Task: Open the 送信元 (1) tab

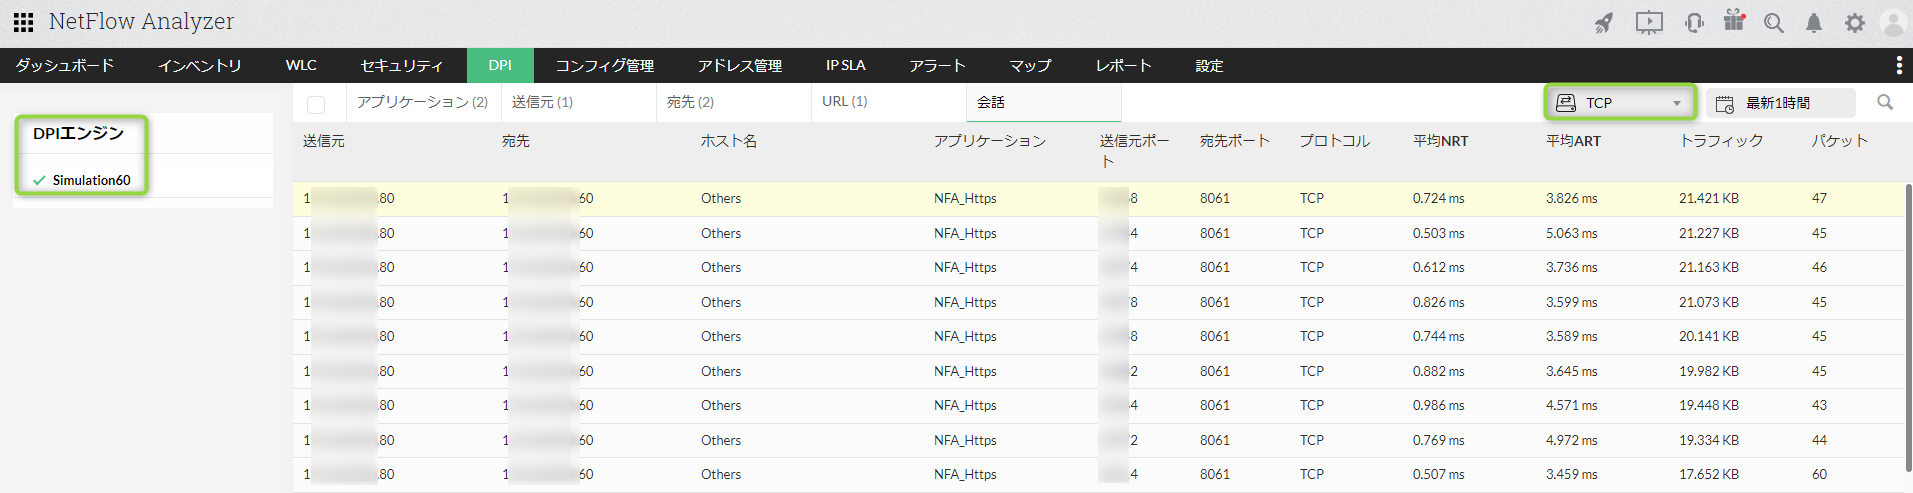Action: pos(542,102)
